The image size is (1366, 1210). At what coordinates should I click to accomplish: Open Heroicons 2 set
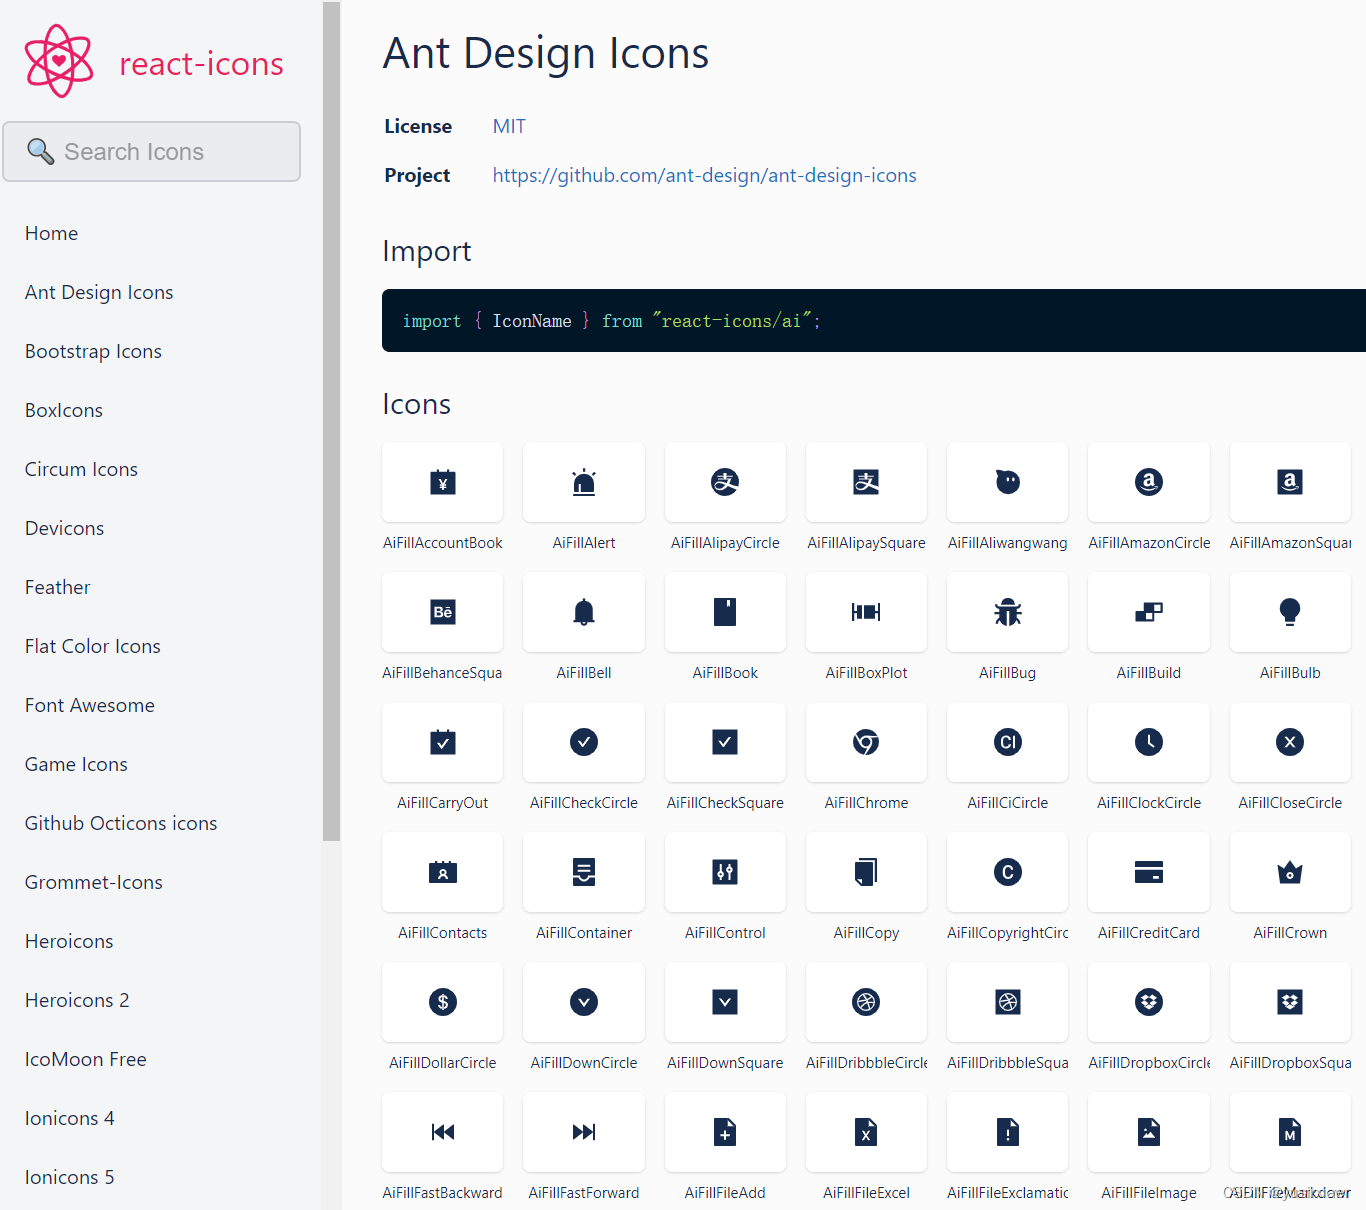pyautogui.click(x=77, y=1000)
